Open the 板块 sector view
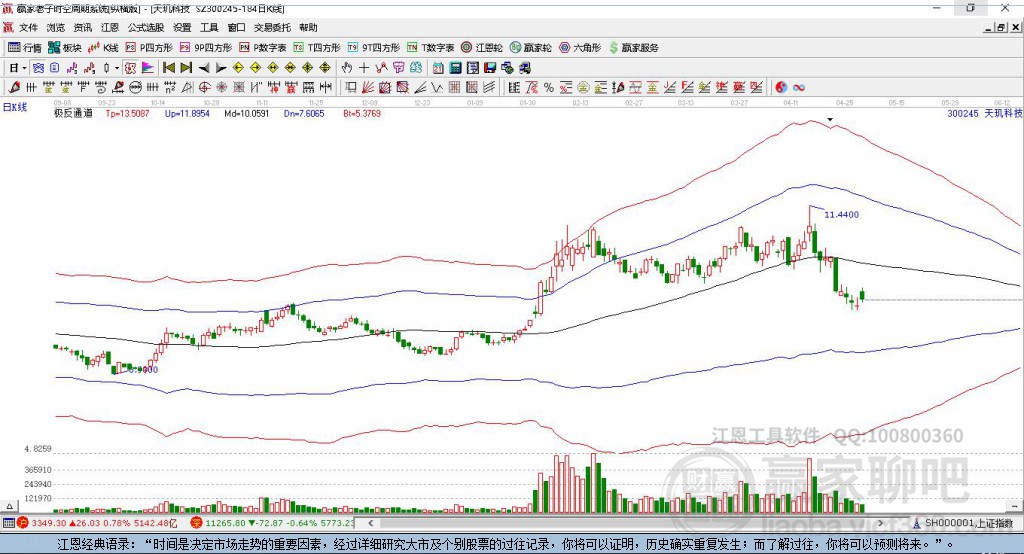 pyautogui.click(x=65, y=48)
